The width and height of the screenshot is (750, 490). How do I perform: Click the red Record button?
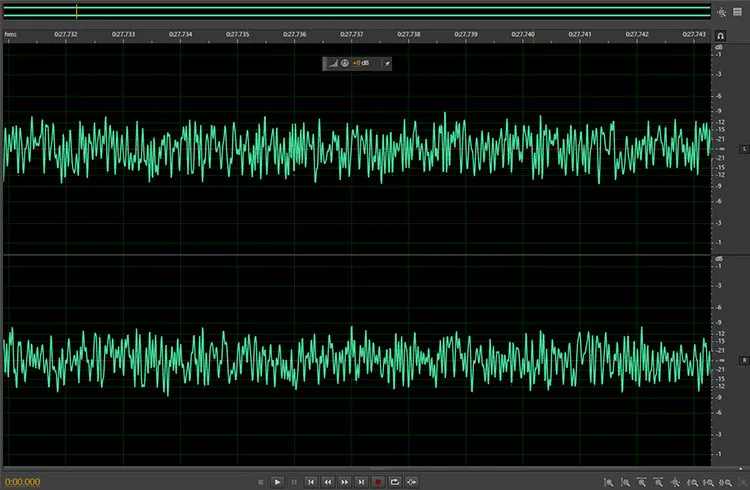378,482
